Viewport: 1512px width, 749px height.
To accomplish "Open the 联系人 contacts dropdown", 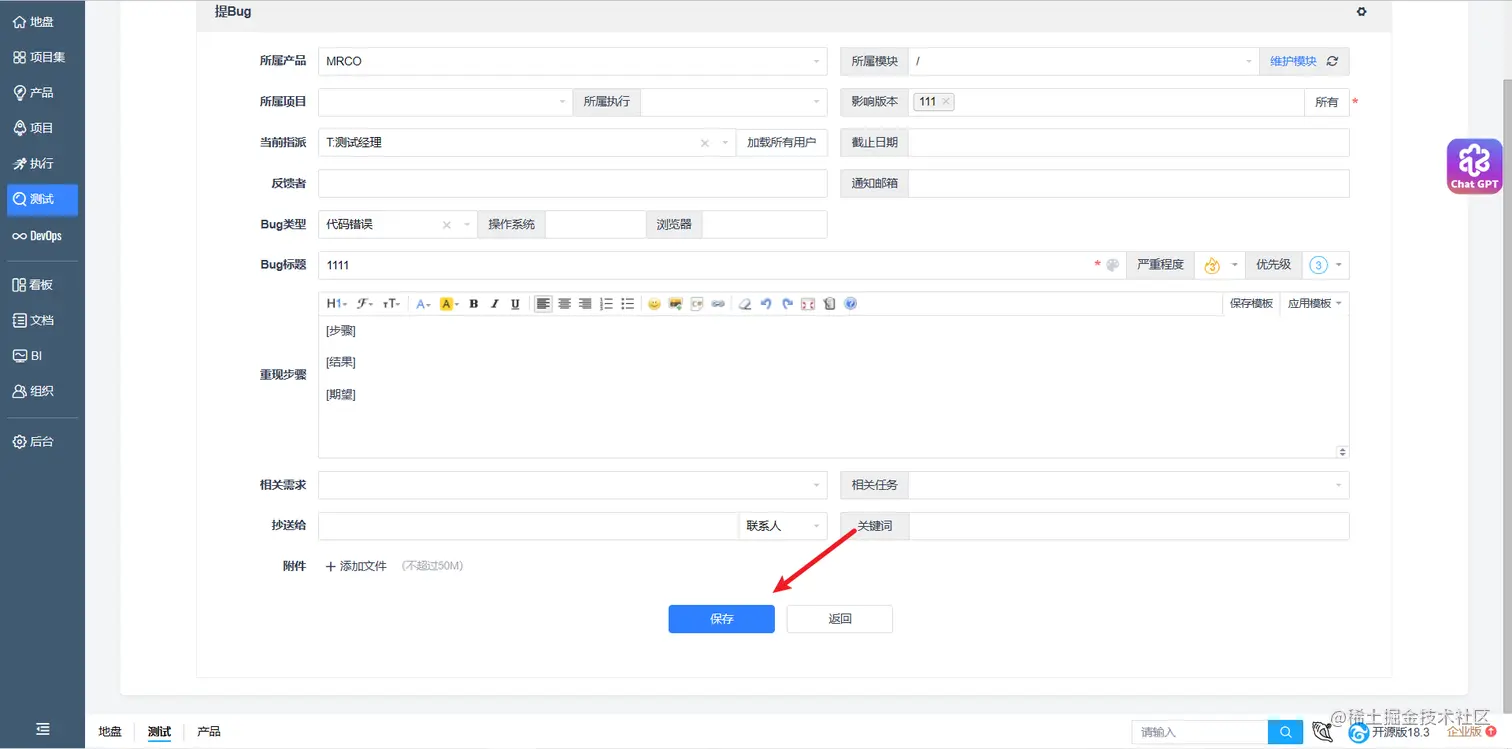I will (782, 526).
